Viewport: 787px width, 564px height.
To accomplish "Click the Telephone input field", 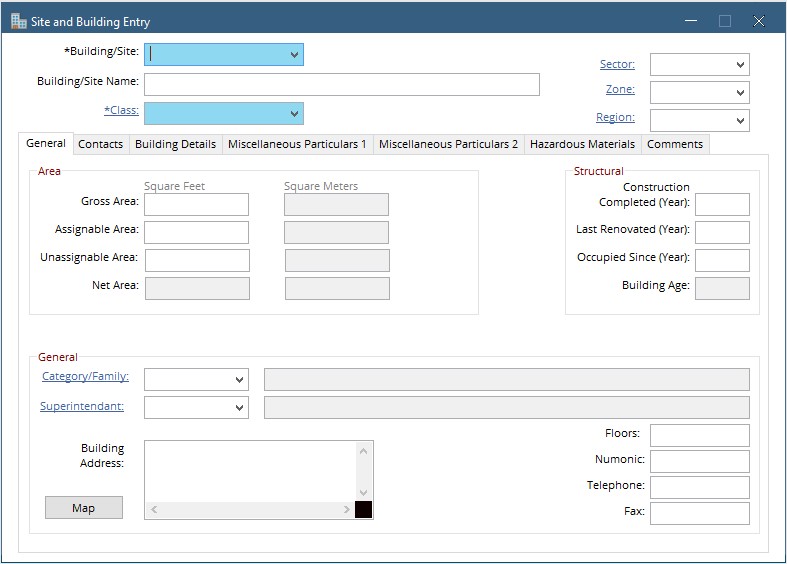I will click(x=699, y=487).
